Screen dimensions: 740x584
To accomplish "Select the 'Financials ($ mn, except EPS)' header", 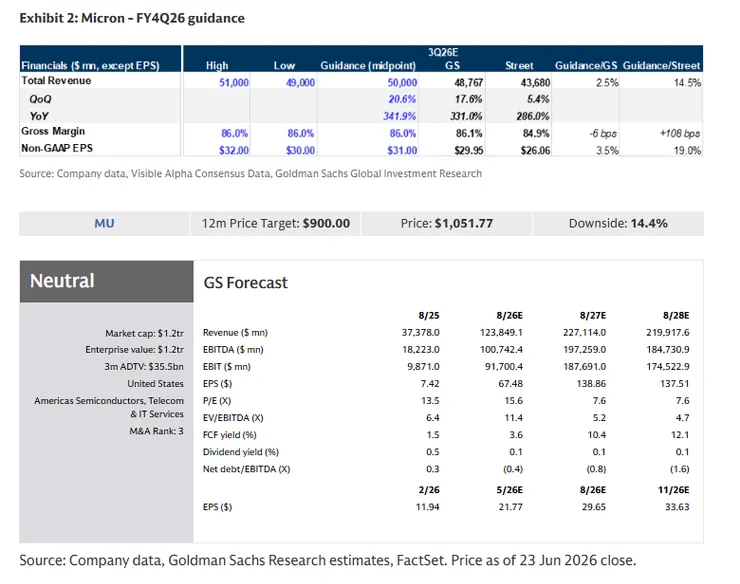I will [91, 66].
